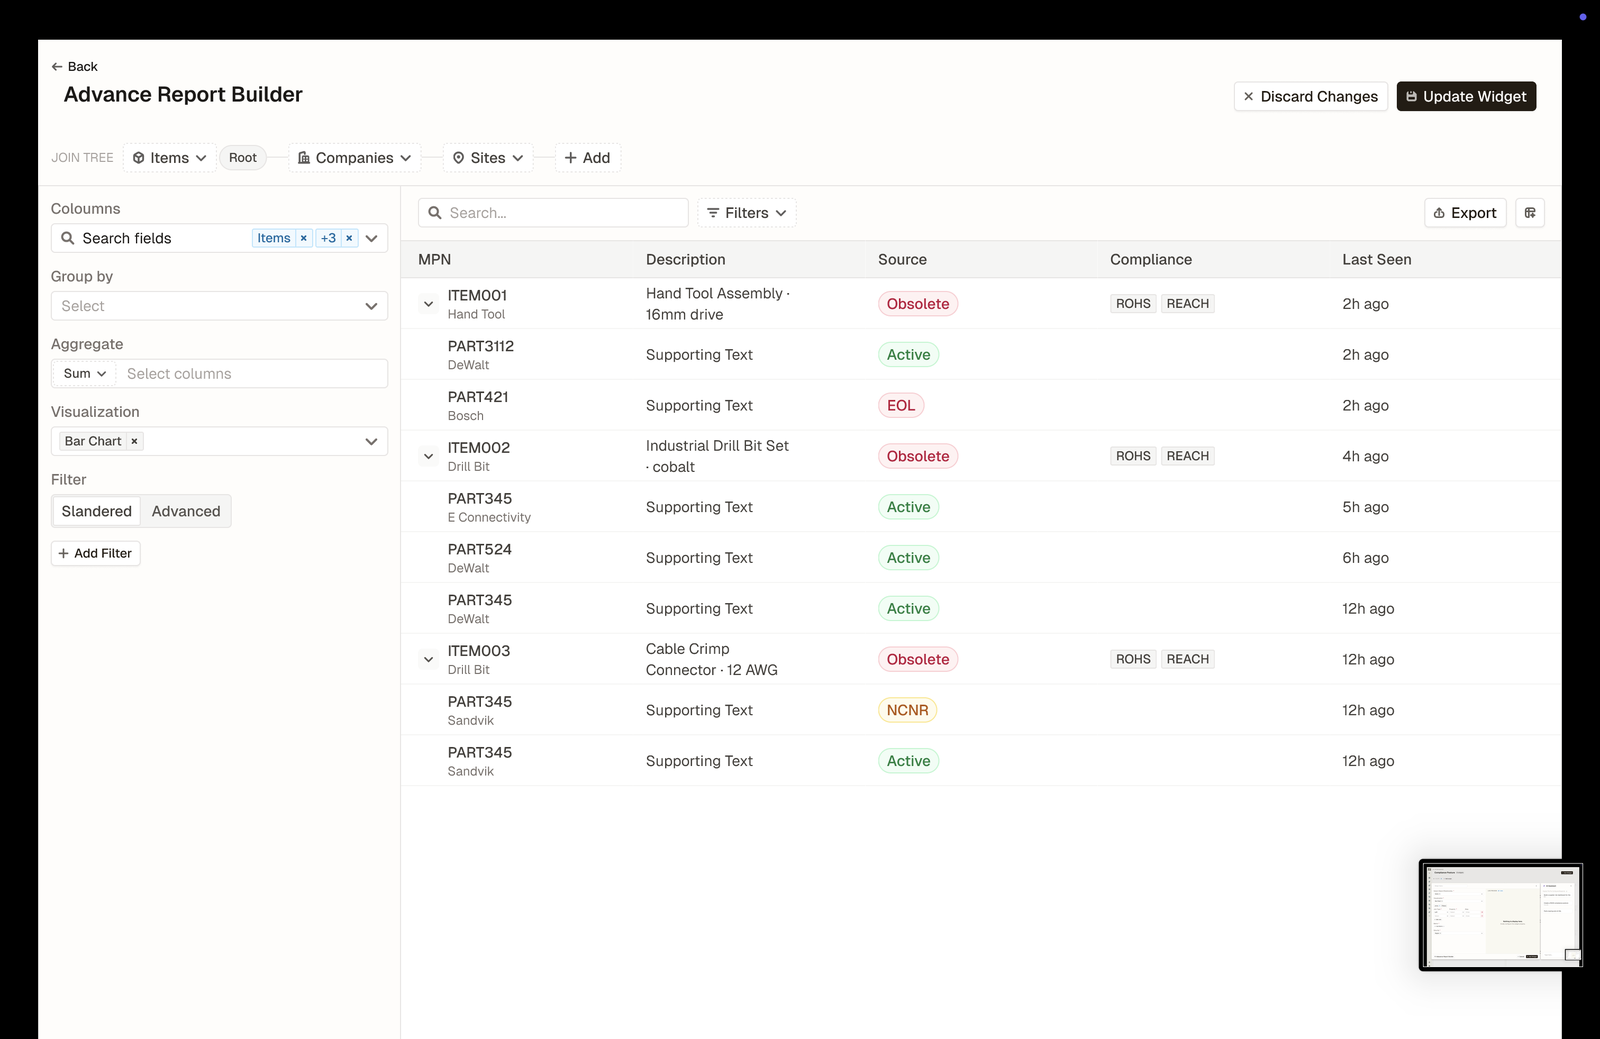Remove the +3 columns tag
Screen dimensions: 1600x1039
[x=349, y=238]
